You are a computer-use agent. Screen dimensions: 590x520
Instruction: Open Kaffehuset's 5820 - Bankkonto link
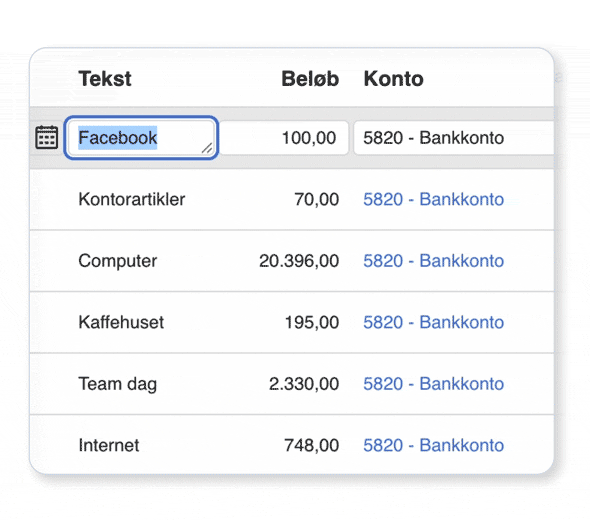pyautogui.click(x=433, y=322)
